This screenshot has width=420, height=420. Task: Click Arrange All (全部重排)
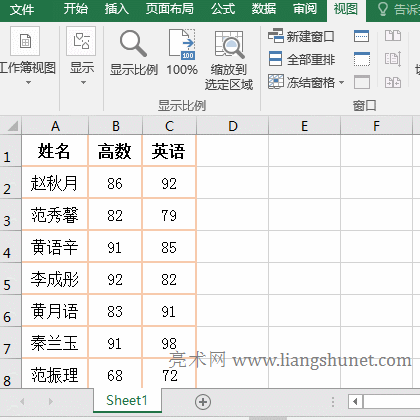point(301,59)
